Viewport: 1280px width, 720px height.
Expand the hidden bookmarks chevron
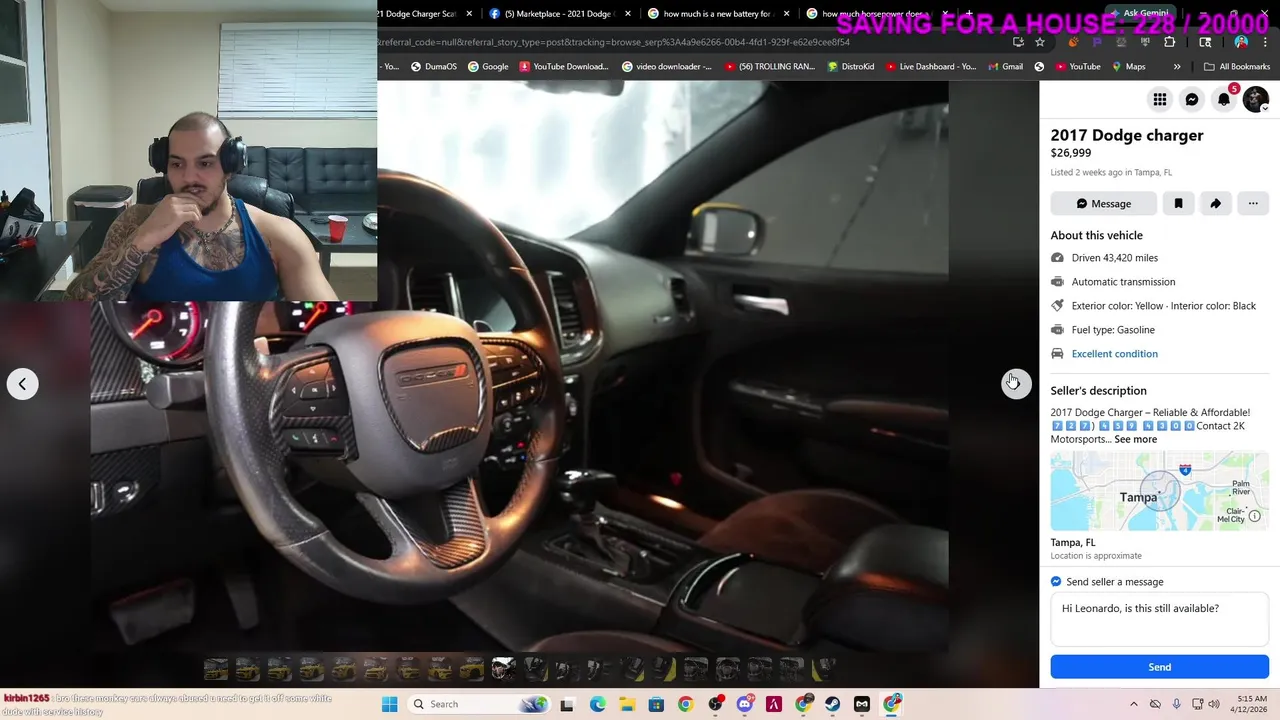[x=1177, y=67]
